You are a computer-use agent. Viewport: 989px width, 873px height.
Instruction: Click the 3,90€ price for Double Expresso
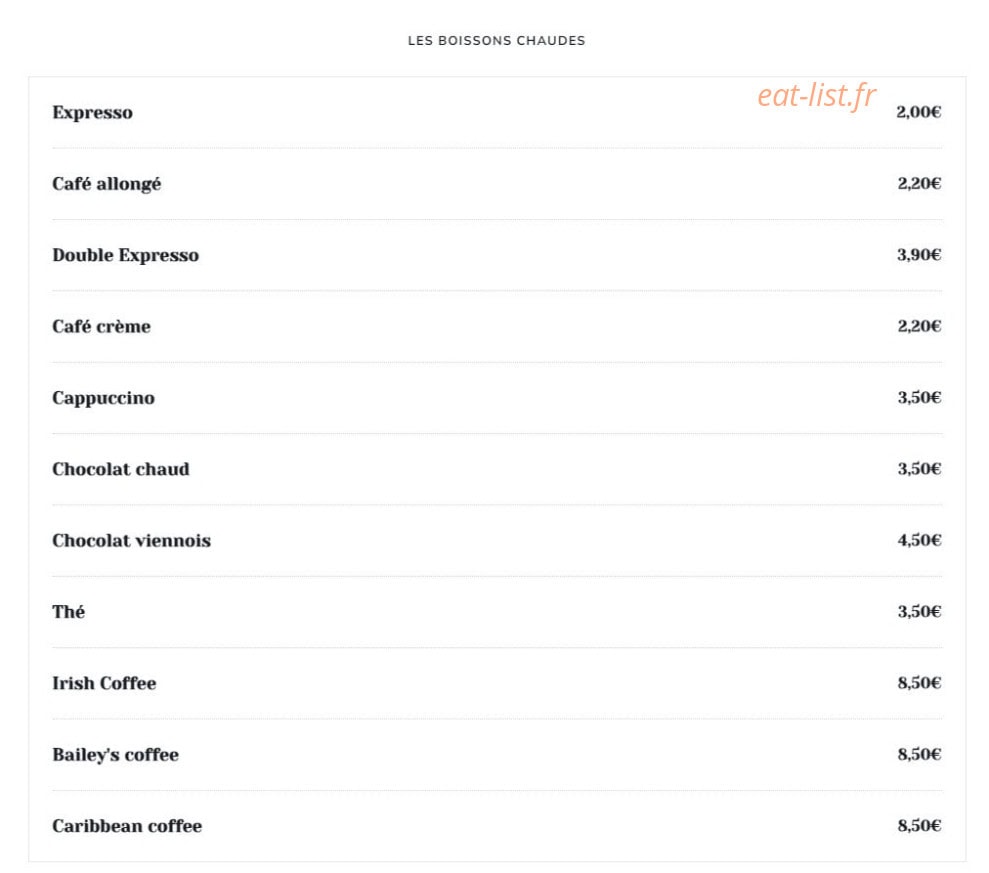(919, 255)
